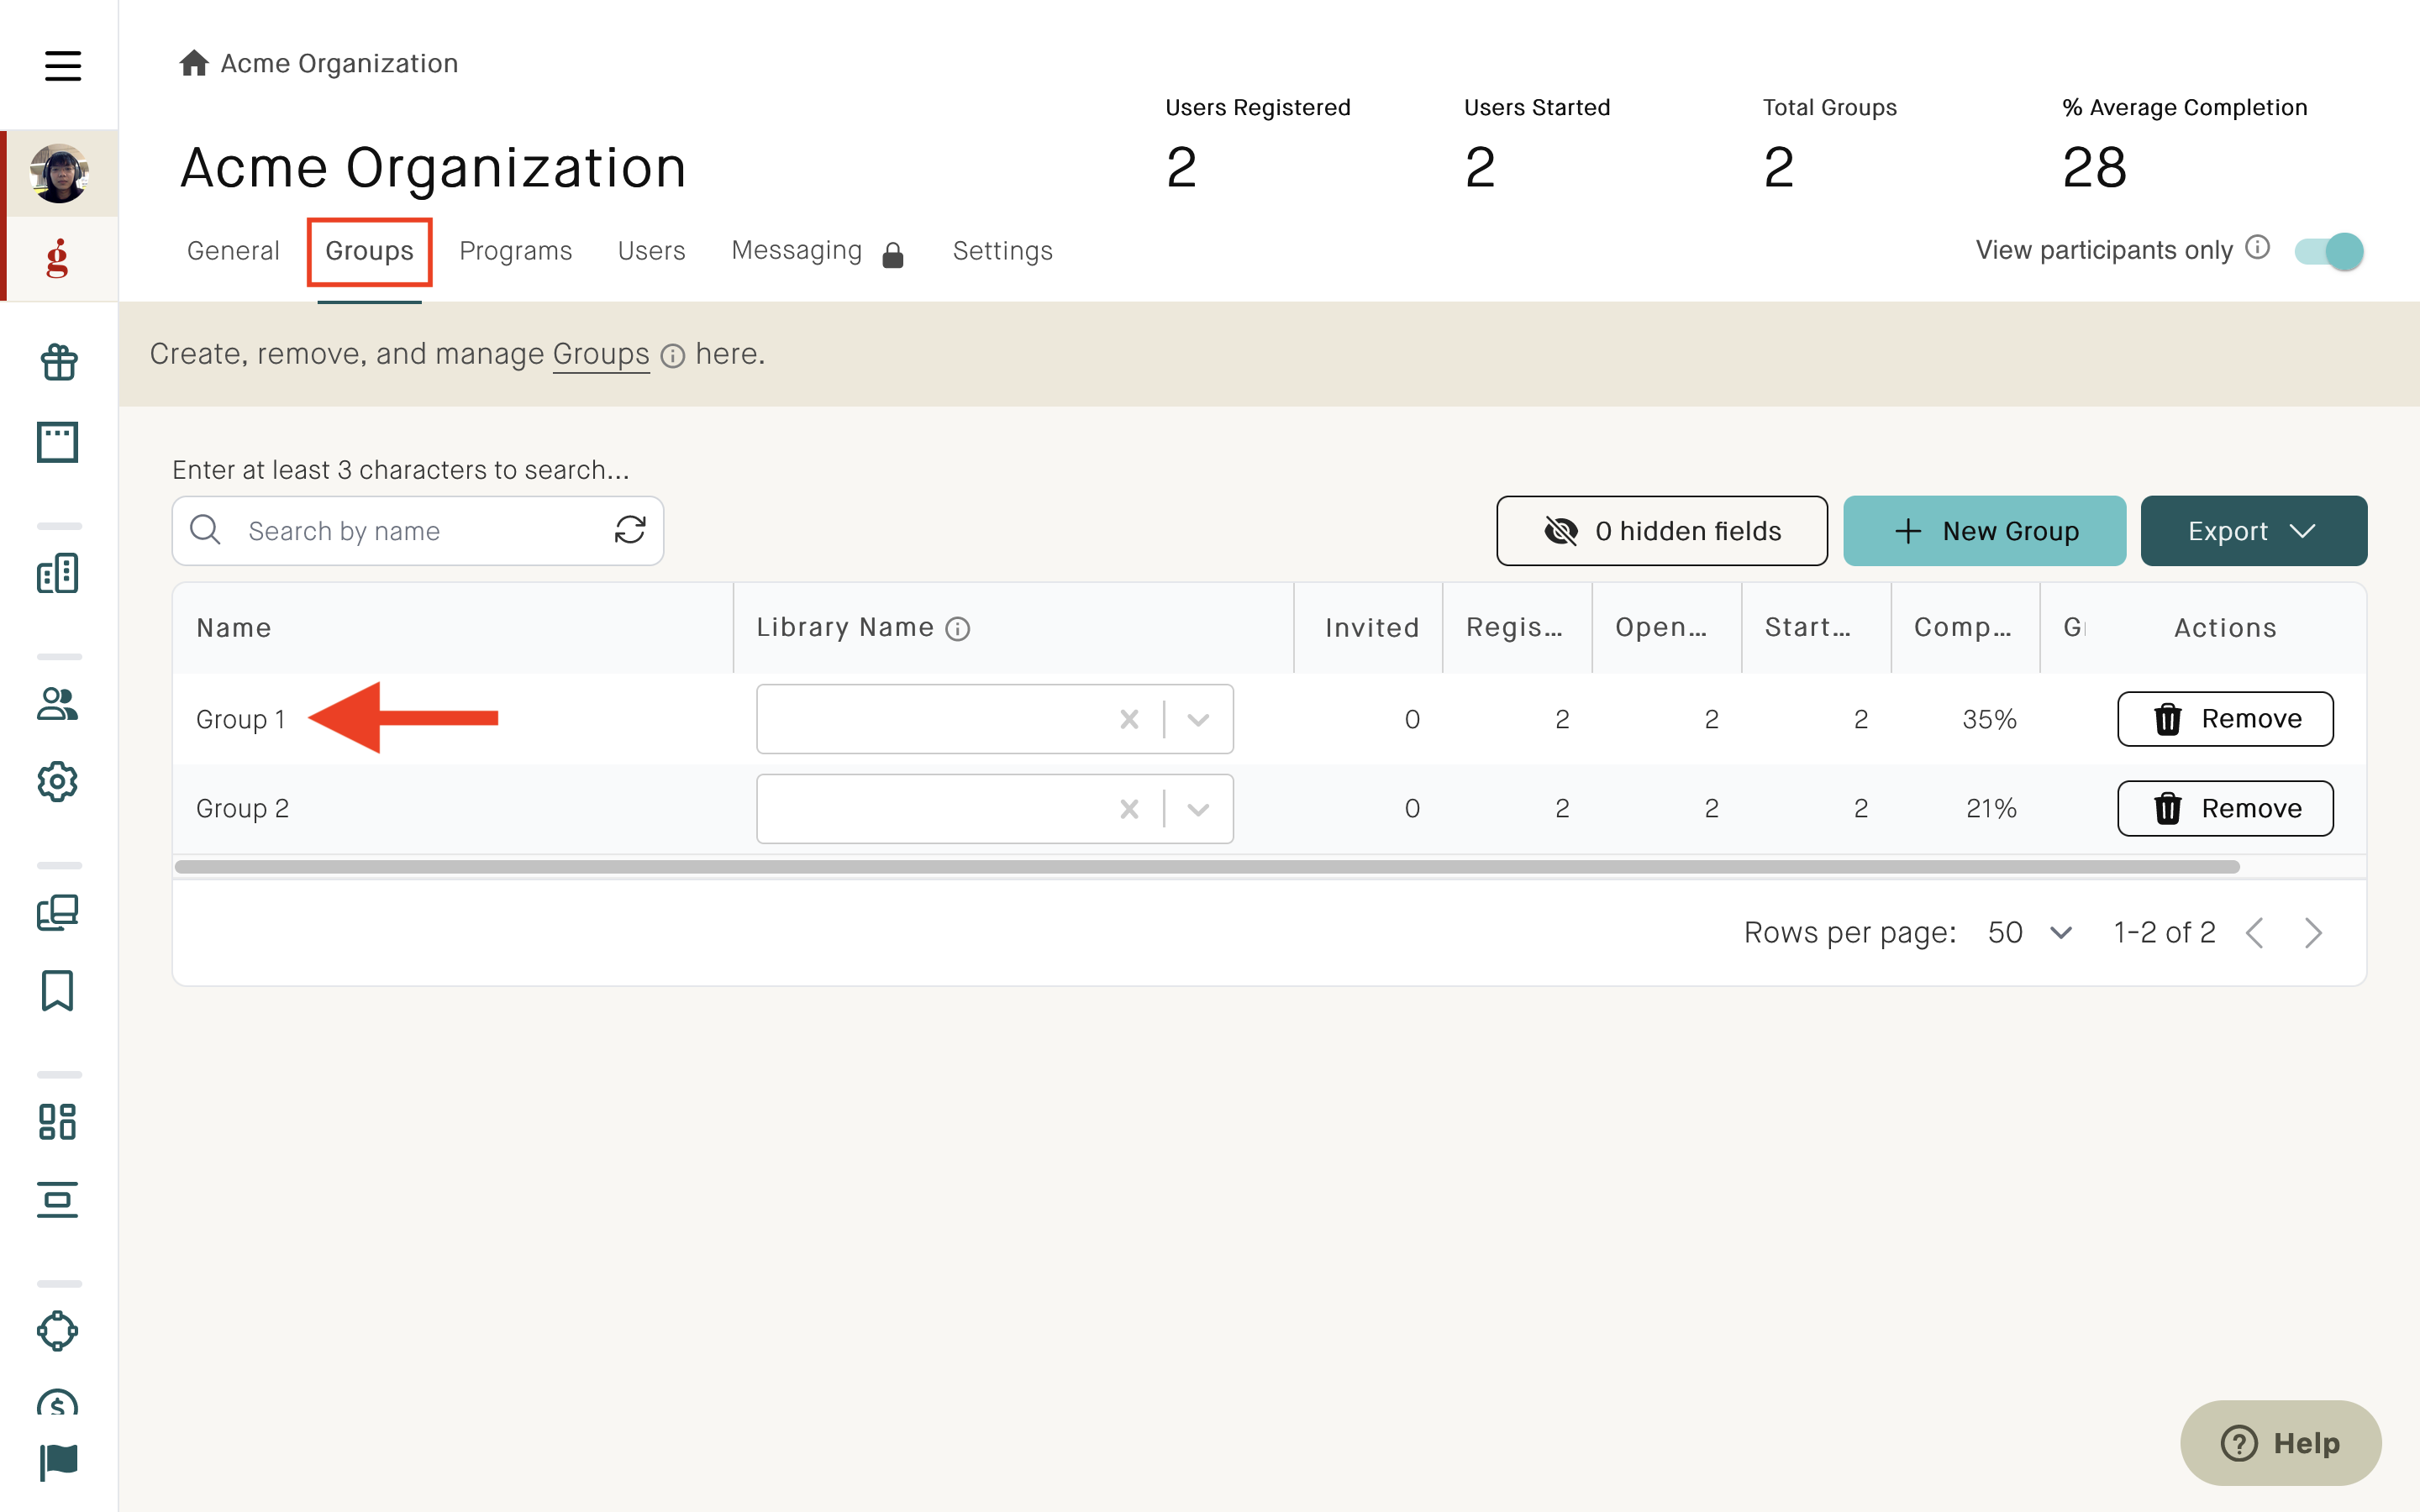The image size is (2420, 1512).
Task: Click the refresh icon in search box
Action: point(630,530)
